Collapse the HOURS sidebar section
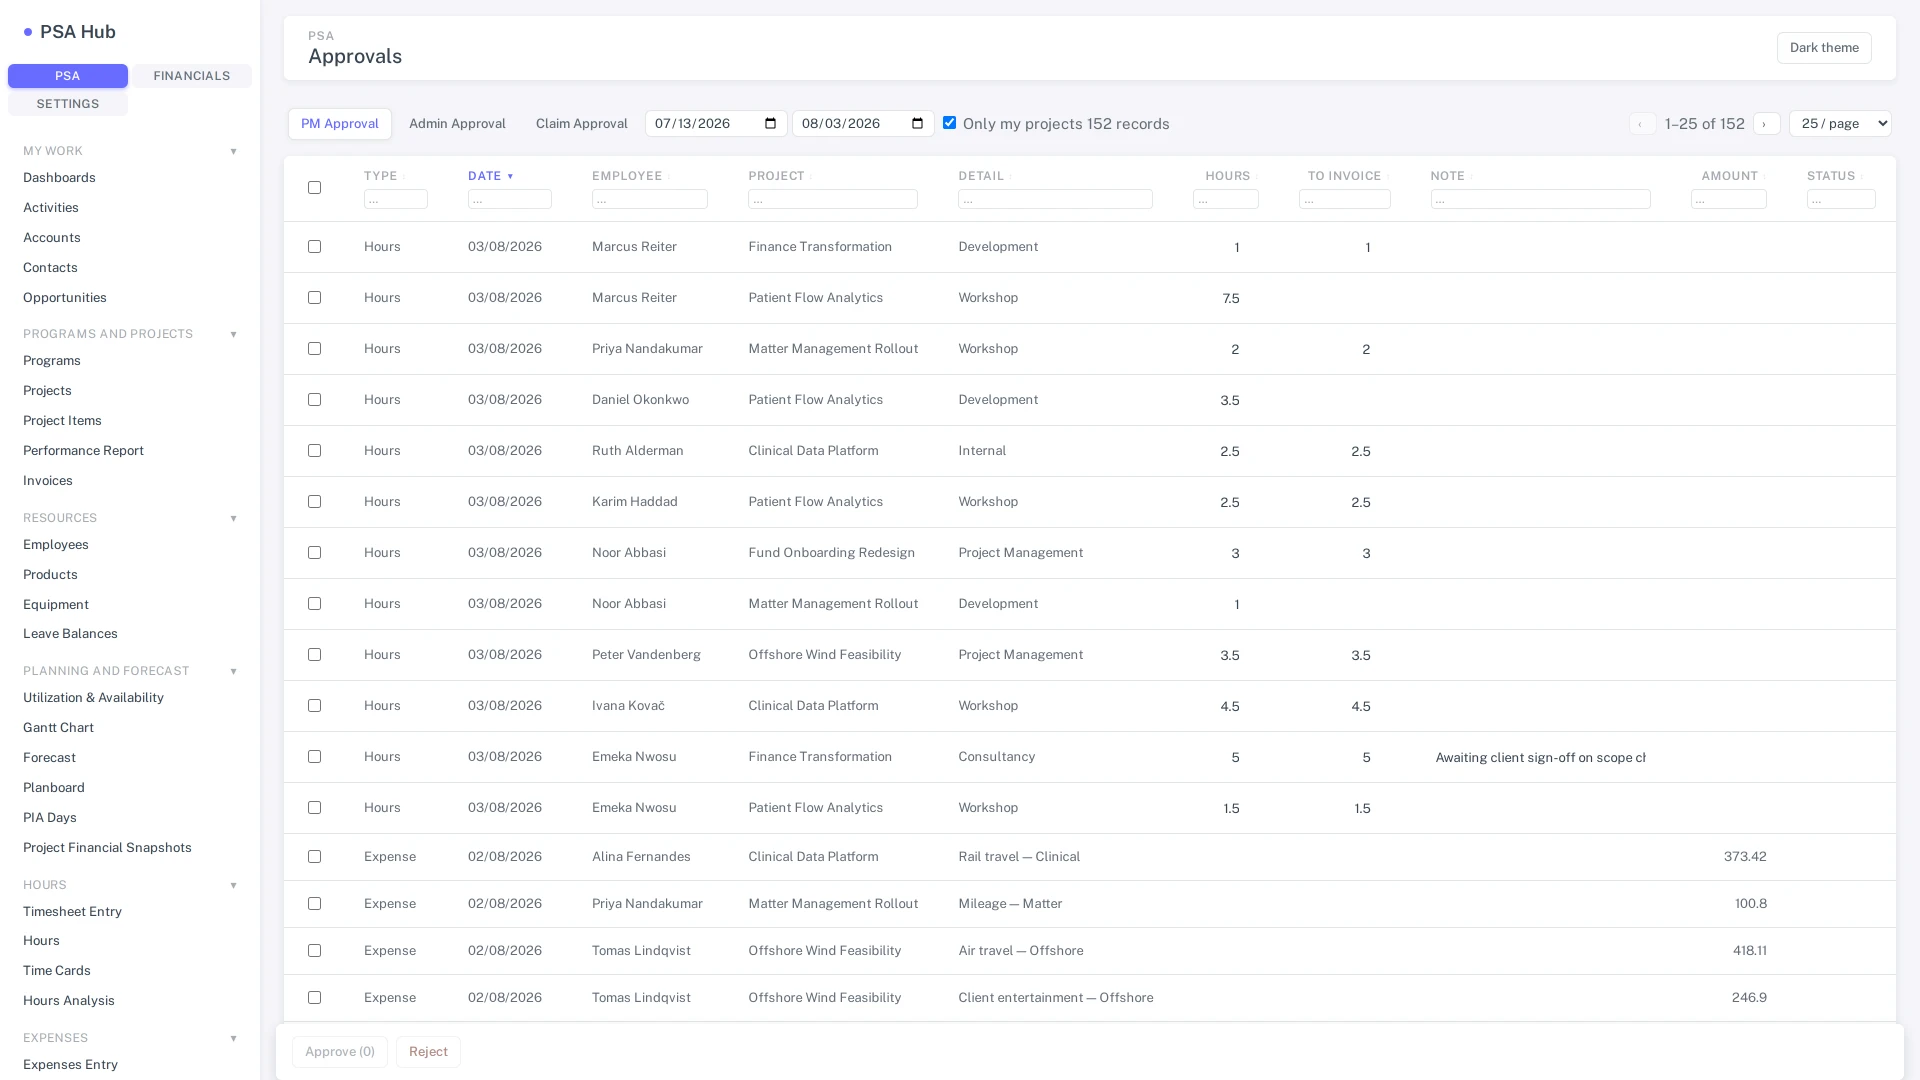 pos(233,885)
